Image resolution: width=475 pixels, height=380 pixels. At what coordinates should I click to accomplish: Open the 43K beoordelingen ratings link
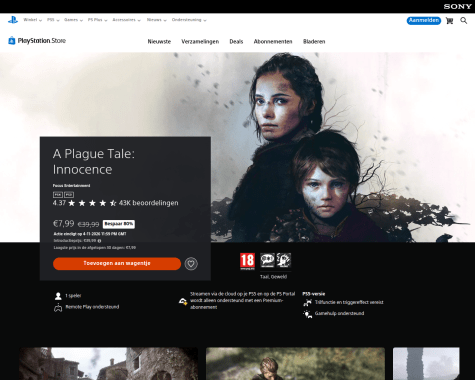point(149,203)
